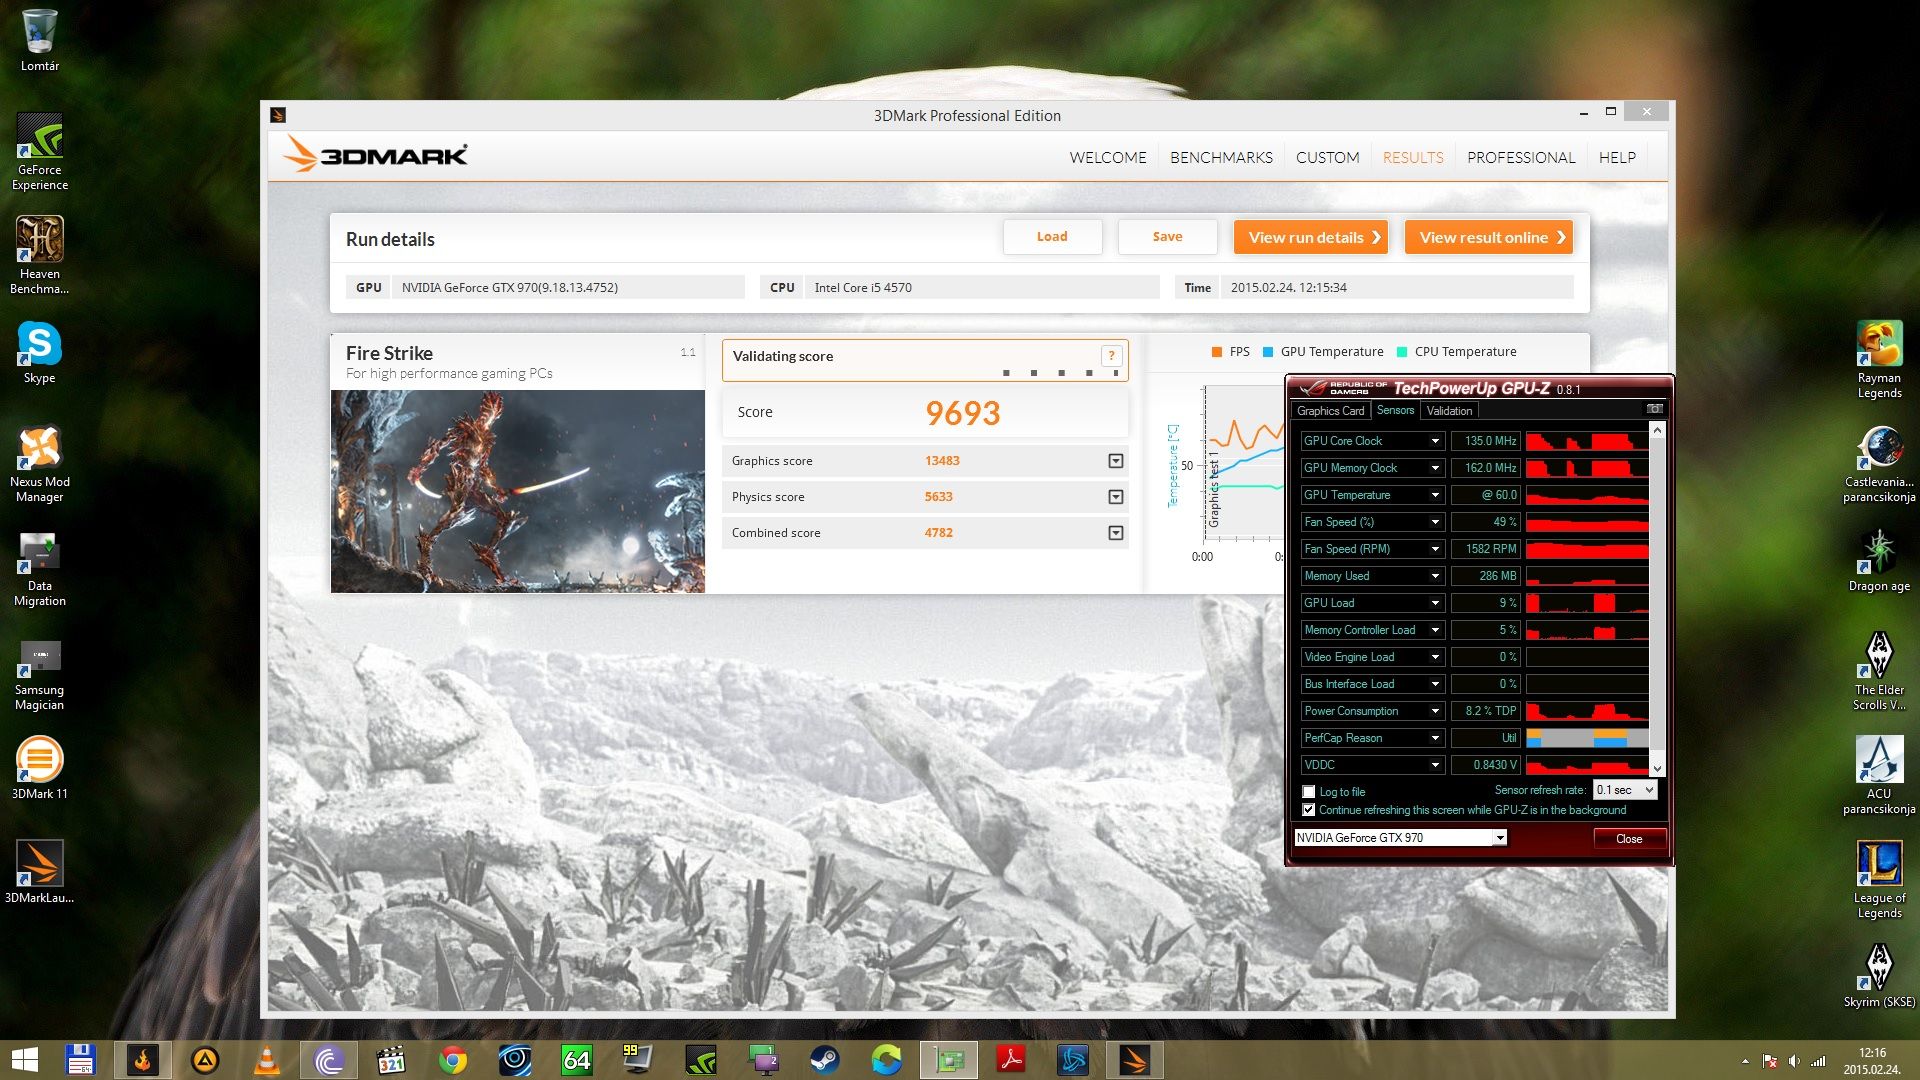Select the Heaven Benchmark desktop icon

(39, 255)
